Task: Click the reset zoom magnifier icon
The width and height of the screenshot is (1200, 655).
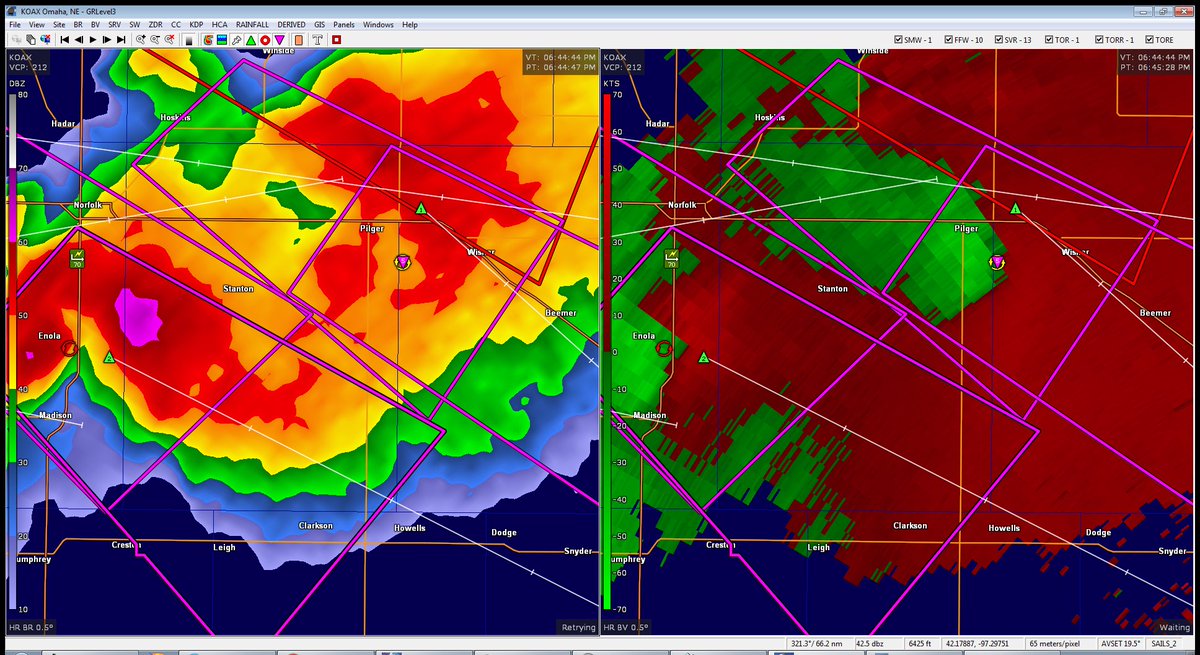Action: tap(169, 39)
